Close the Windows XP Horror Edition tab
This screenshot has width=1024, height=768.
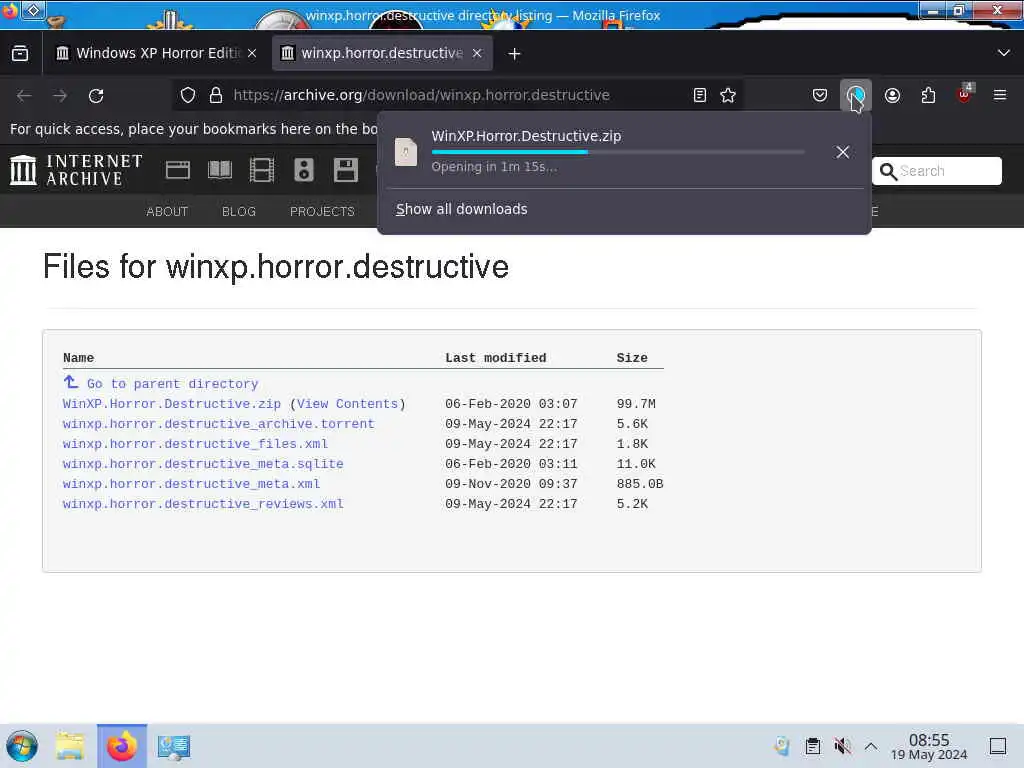(x=252, y=54)
